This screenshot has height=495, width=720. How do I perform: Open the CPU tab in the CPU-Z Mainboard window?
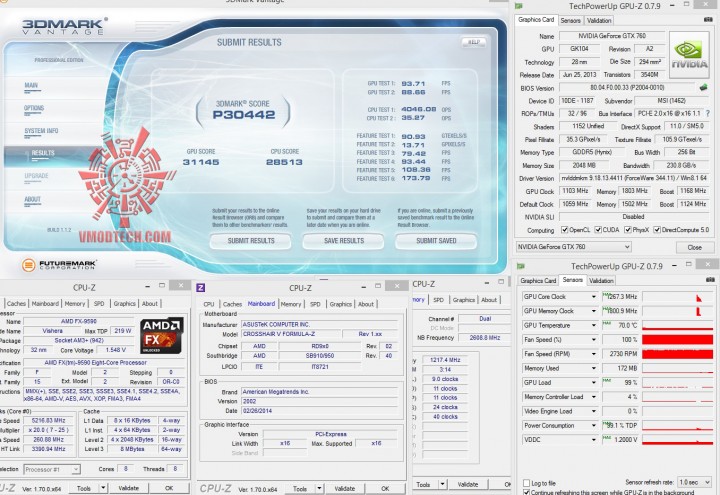[x=209, y=304]
